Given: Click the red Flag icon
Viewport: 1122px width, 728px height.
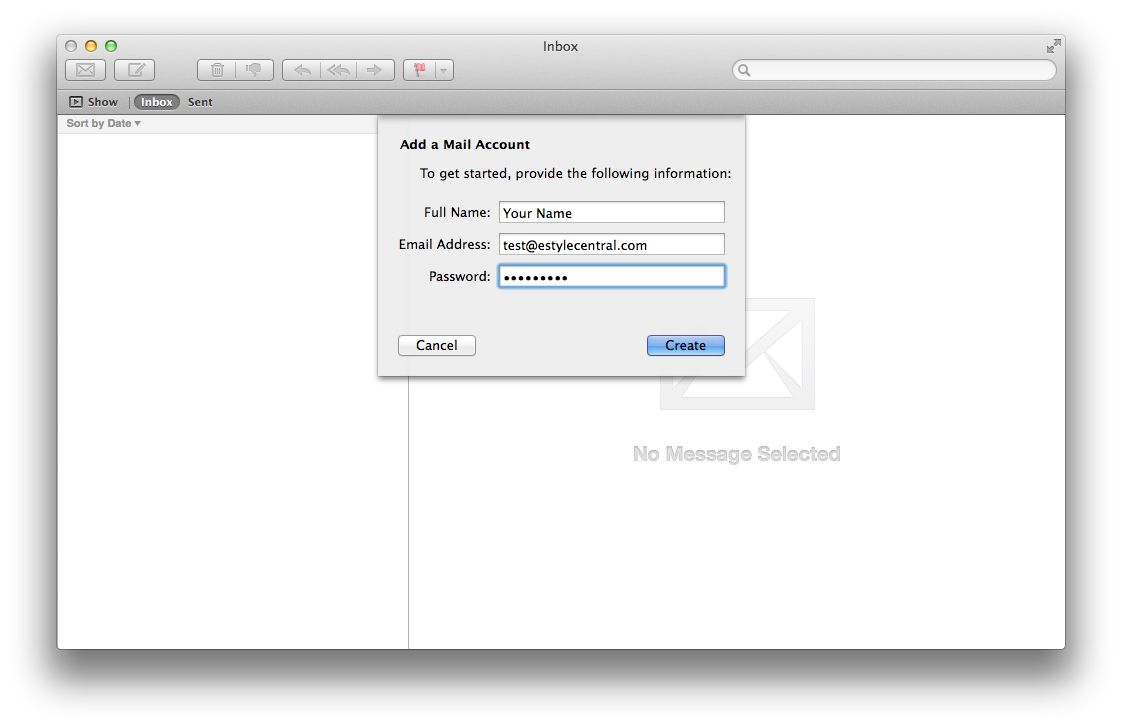Looking at the screenshot, I should click(419, 70).
